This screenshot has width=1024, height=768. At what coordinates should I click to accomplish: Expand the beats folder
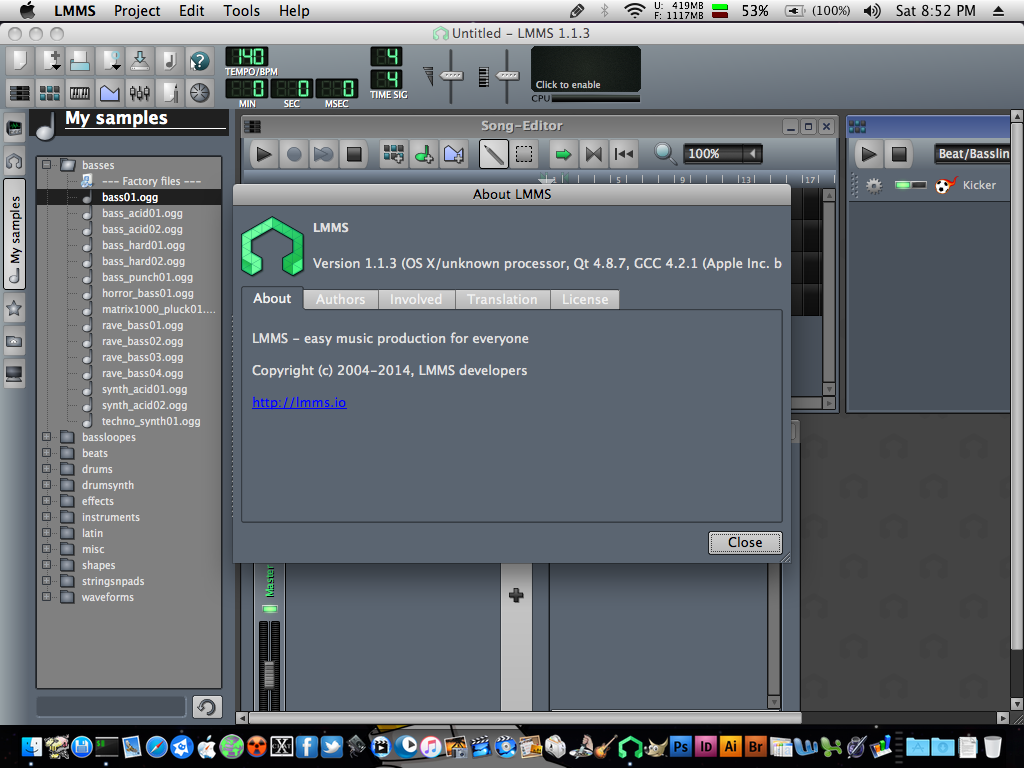pos(46,453)
